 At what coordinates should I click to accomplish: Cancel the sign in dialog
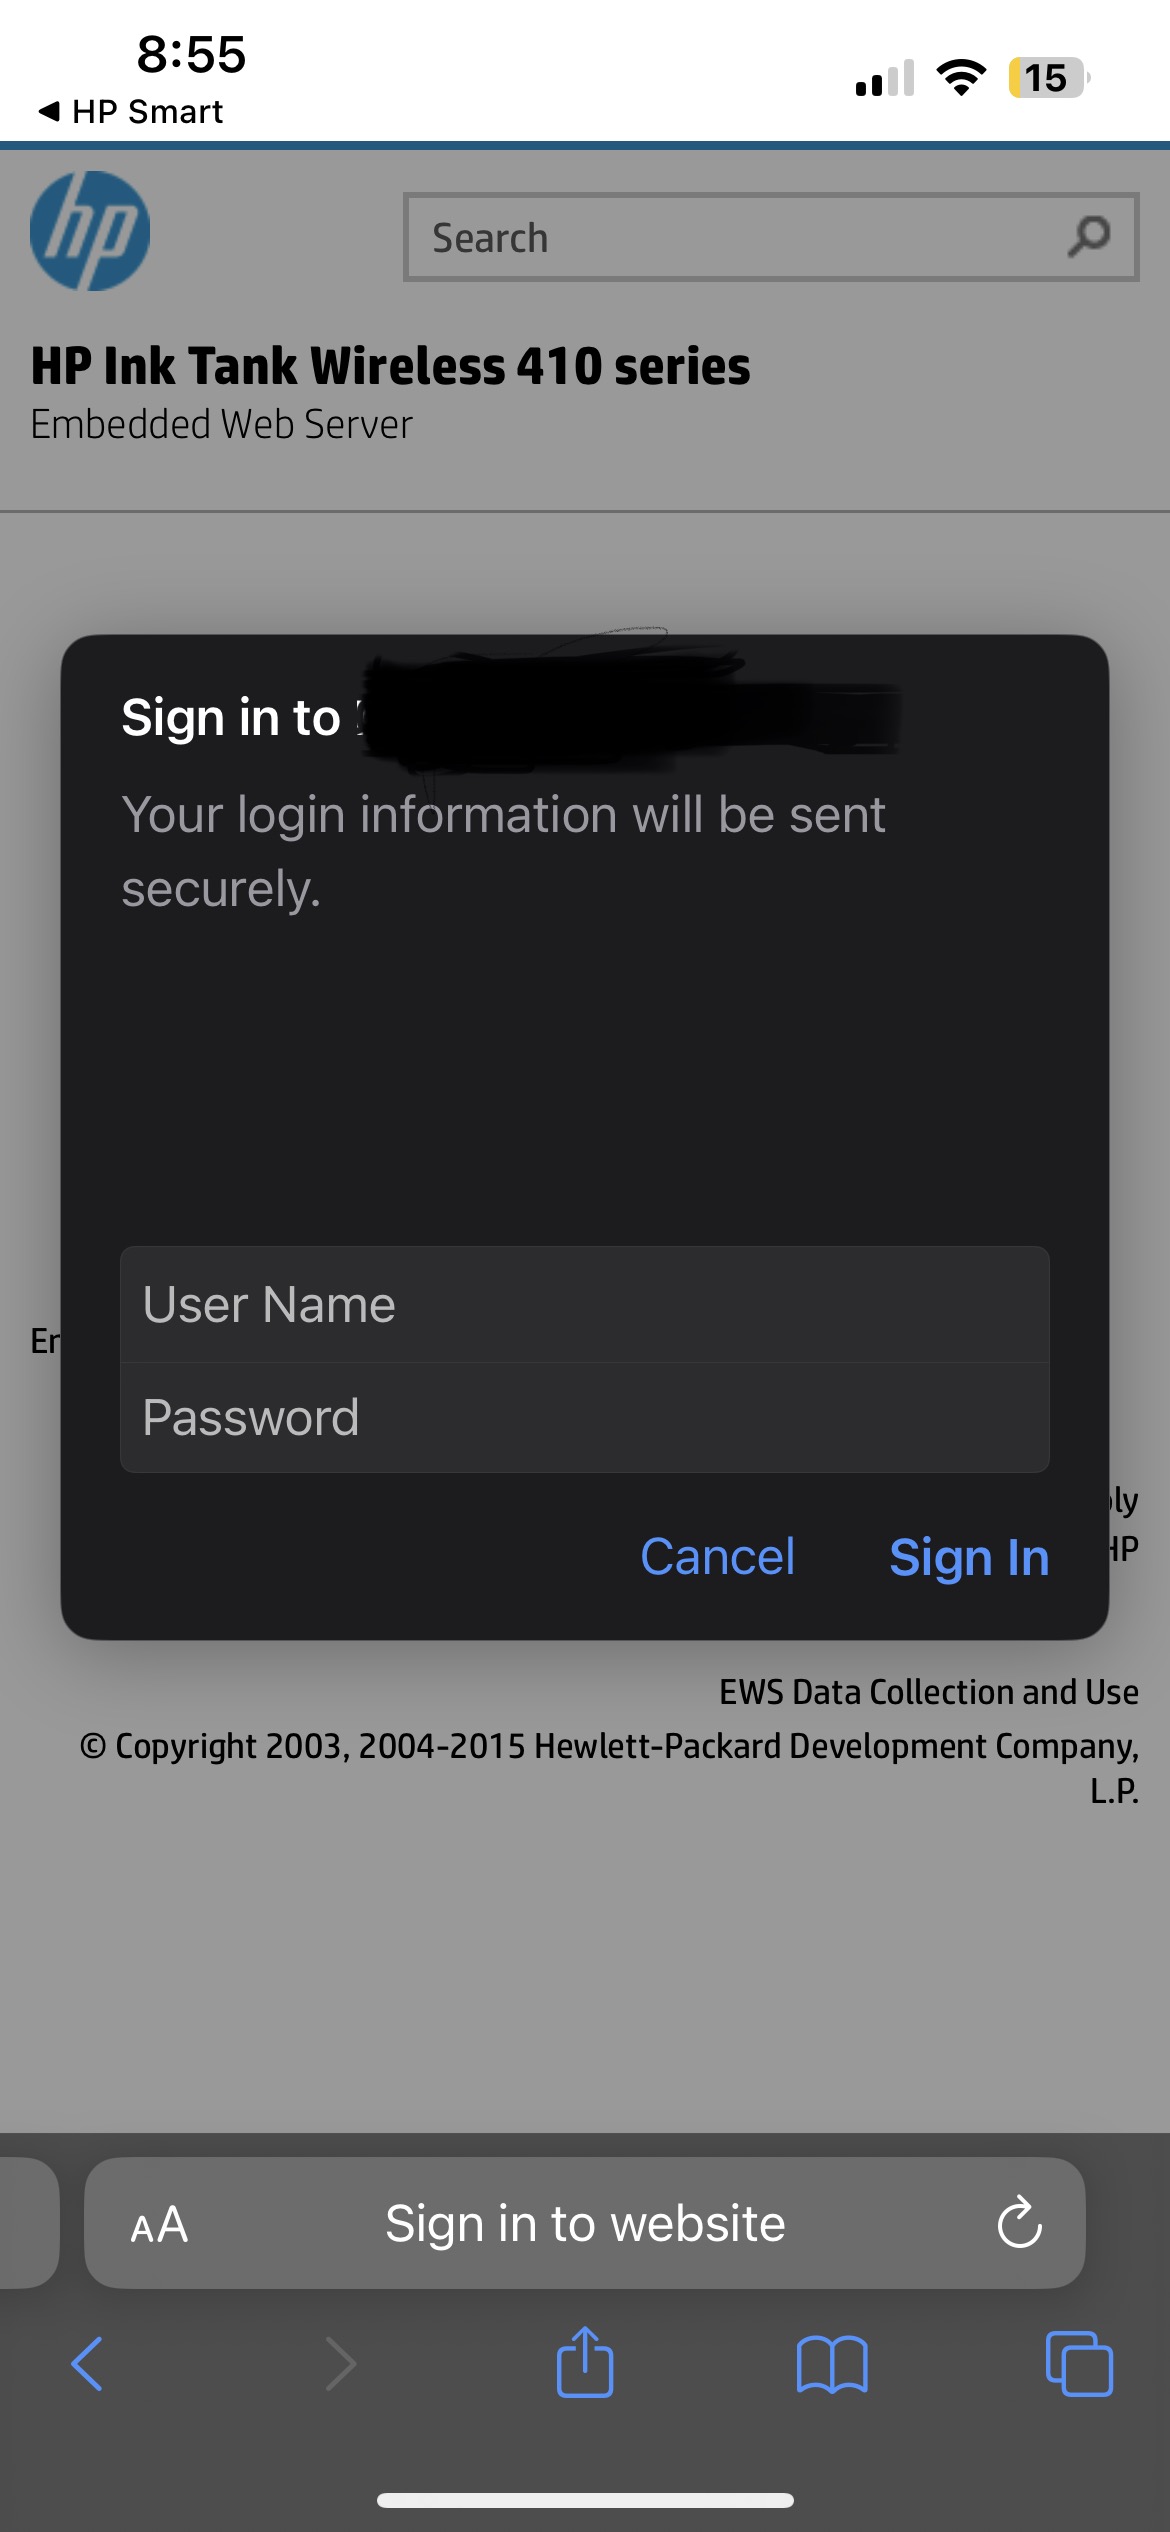717,1557
